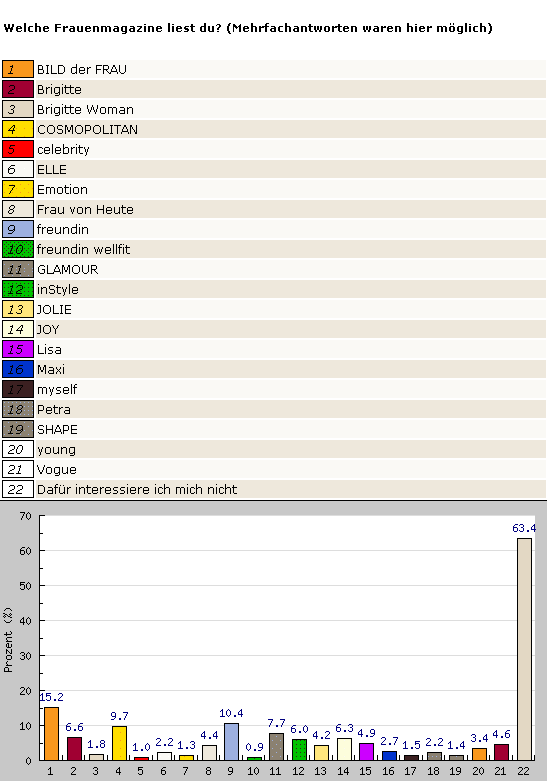Click the survey question heading text
The height and width of the screenshot is (781, 547).
click(248, 28)
